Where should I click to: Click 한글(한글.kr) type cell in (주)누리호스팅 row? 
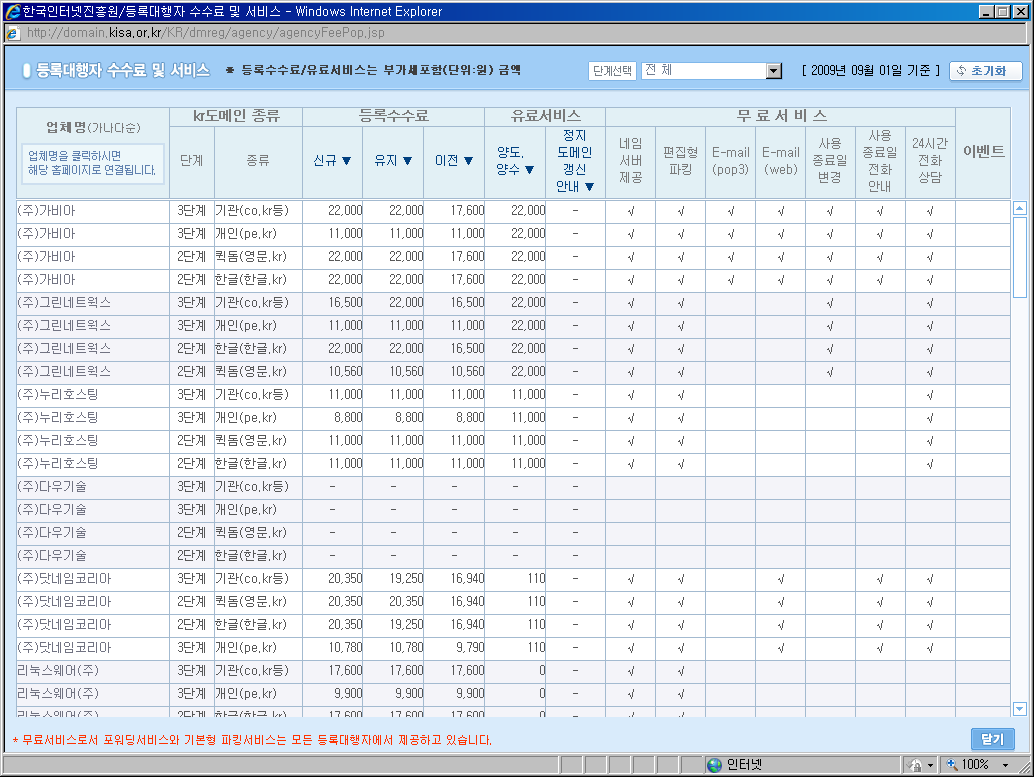click(251, 464)
